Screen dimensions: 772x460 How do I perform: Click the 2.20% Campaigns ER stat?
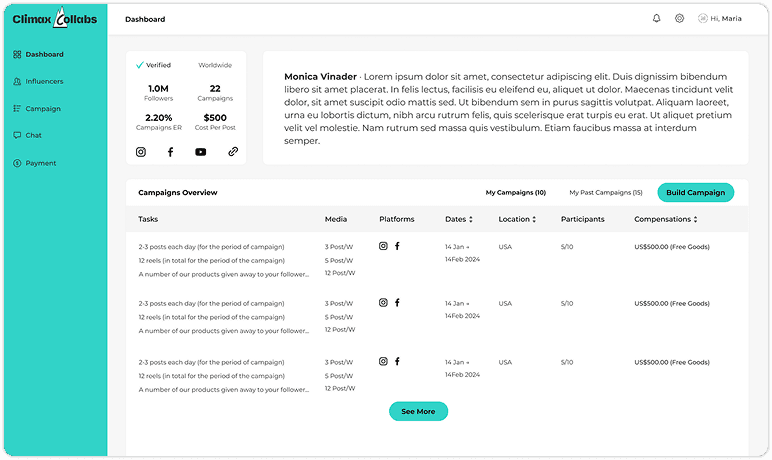click(x=159, y=122)
